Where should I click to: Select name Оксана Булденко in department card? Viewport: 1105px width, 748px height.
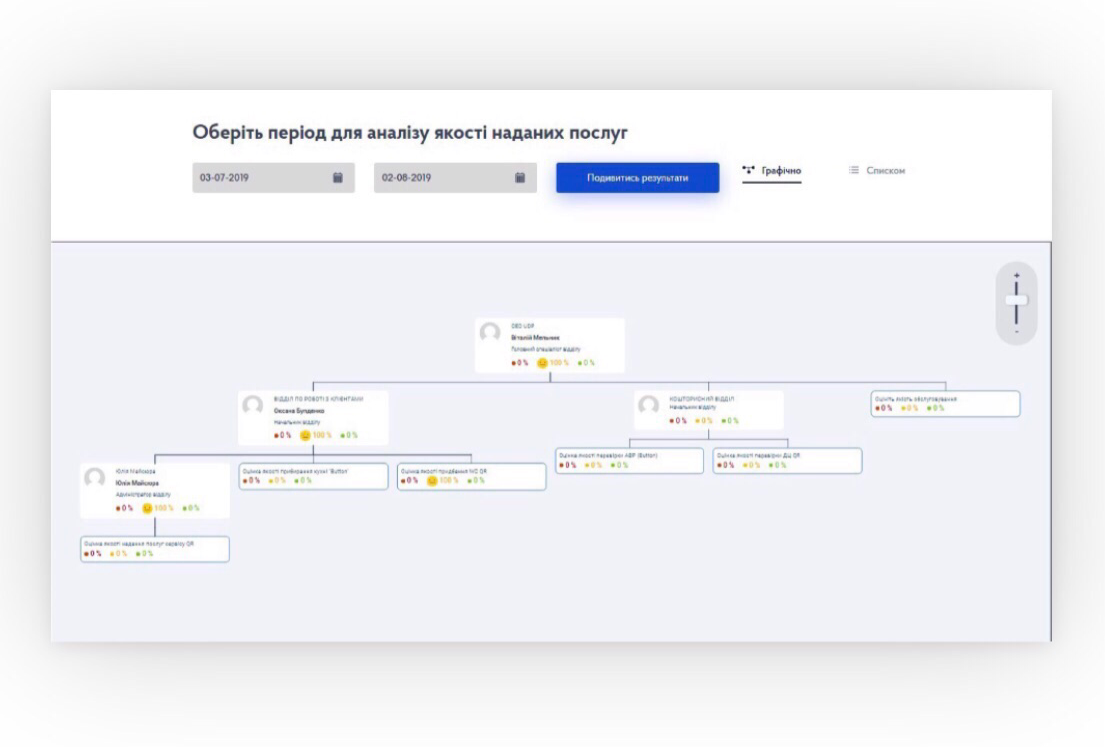point(299,410)
